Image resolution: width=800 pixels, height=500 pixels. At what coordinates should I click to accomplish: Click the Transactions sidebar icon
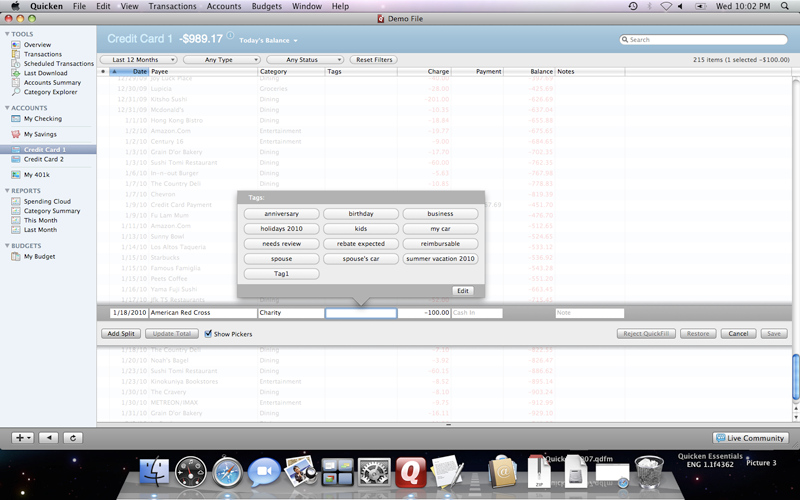pyautogui.click(x=16, y=54)
